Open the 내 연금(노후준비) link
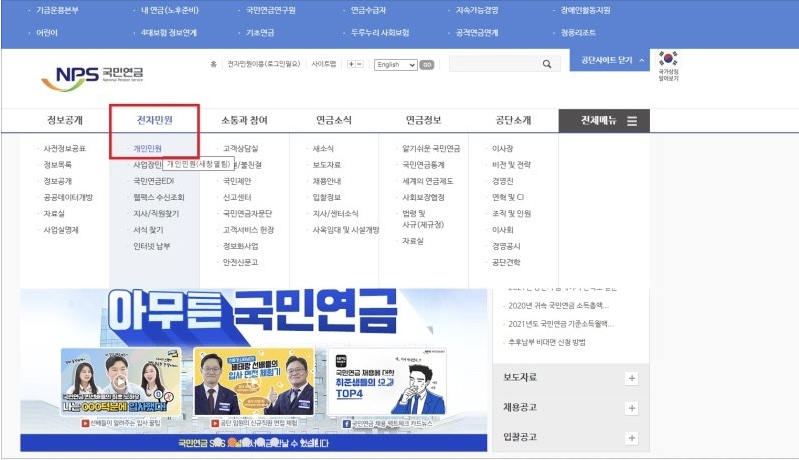 170,10
